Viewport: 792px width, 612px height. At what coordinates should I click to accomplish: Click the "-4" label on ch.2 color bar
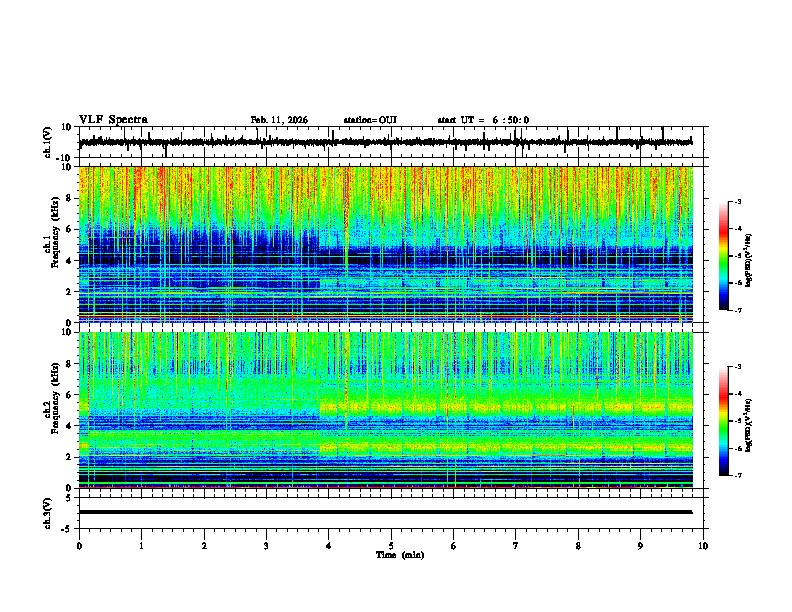tap(737, 393)
